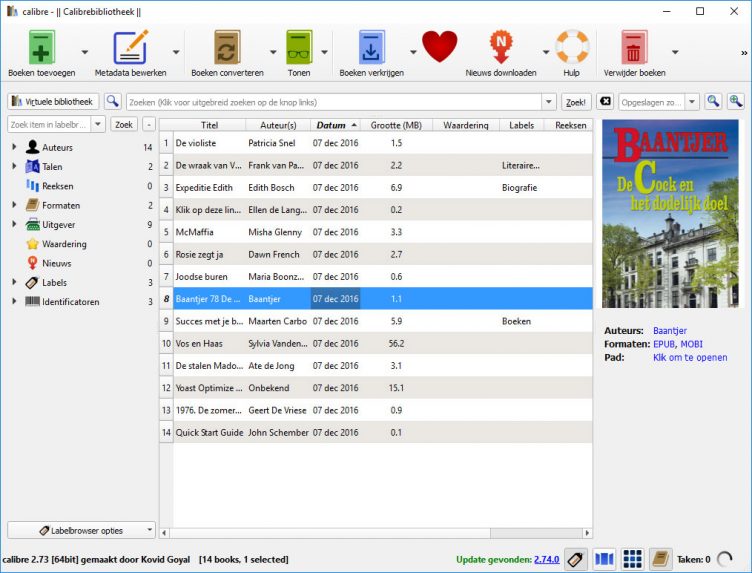
Task: Open the update link 2.74.0
Action: 547,560
